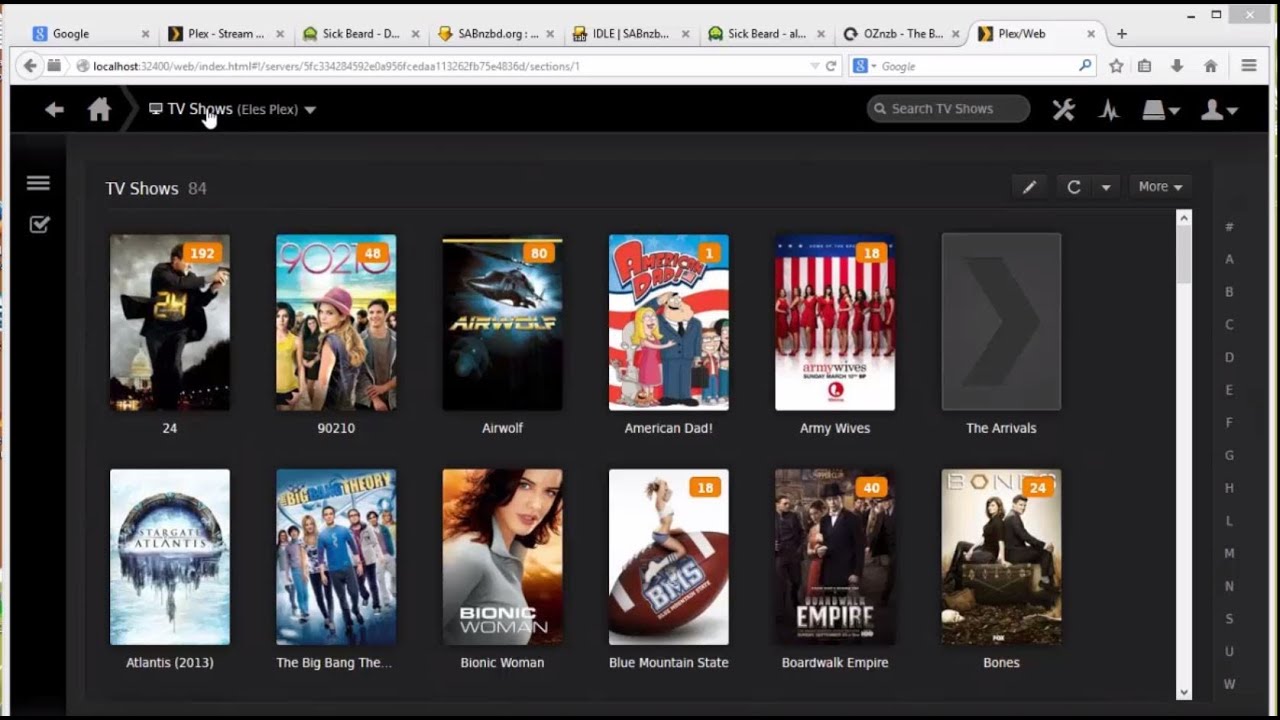
Task: Click the 192 unwatched badge on 24
Action: click(202, 253)
